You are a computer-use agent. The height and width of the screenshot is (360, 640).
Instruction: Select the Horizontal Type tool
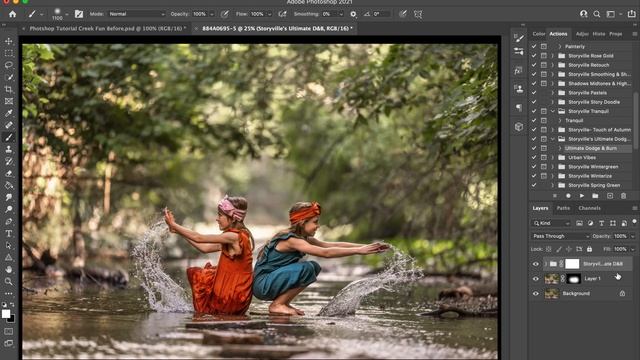tap(9, 233)
